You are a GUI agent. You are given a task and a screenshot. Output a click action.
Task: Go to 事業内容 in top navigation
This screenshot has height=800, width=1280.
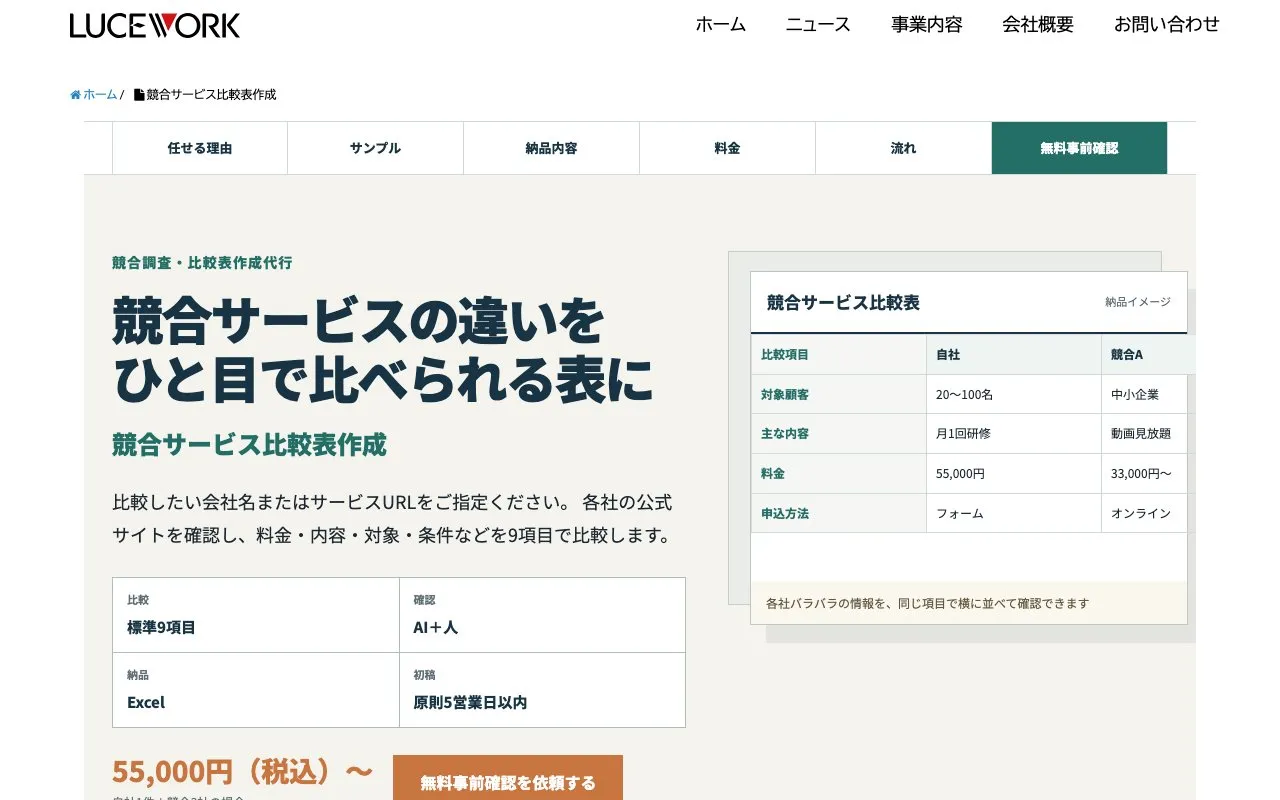[x=927, y=25]
